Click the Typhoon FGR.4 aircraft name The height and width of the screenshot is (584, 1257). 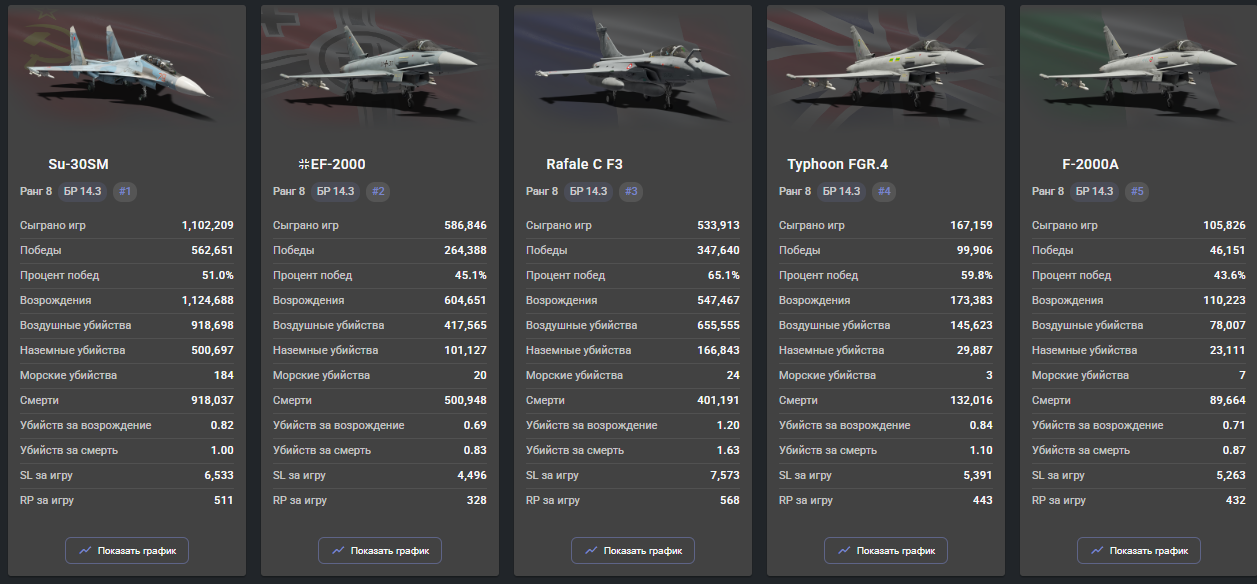(x=837, y=164)
